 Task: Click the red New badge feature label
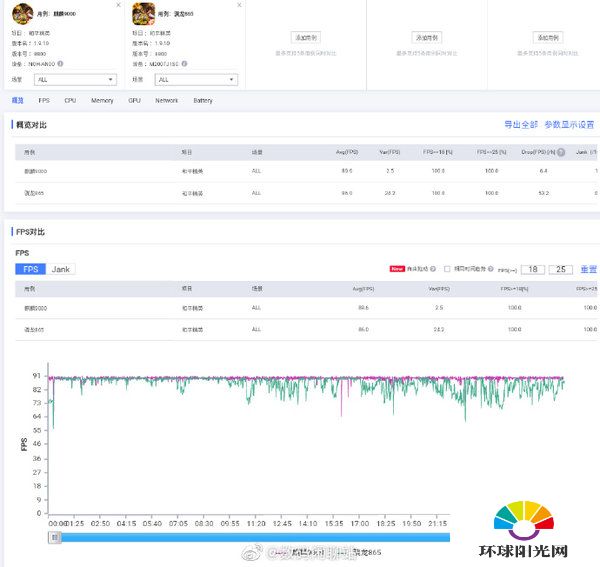click(397, 269)
